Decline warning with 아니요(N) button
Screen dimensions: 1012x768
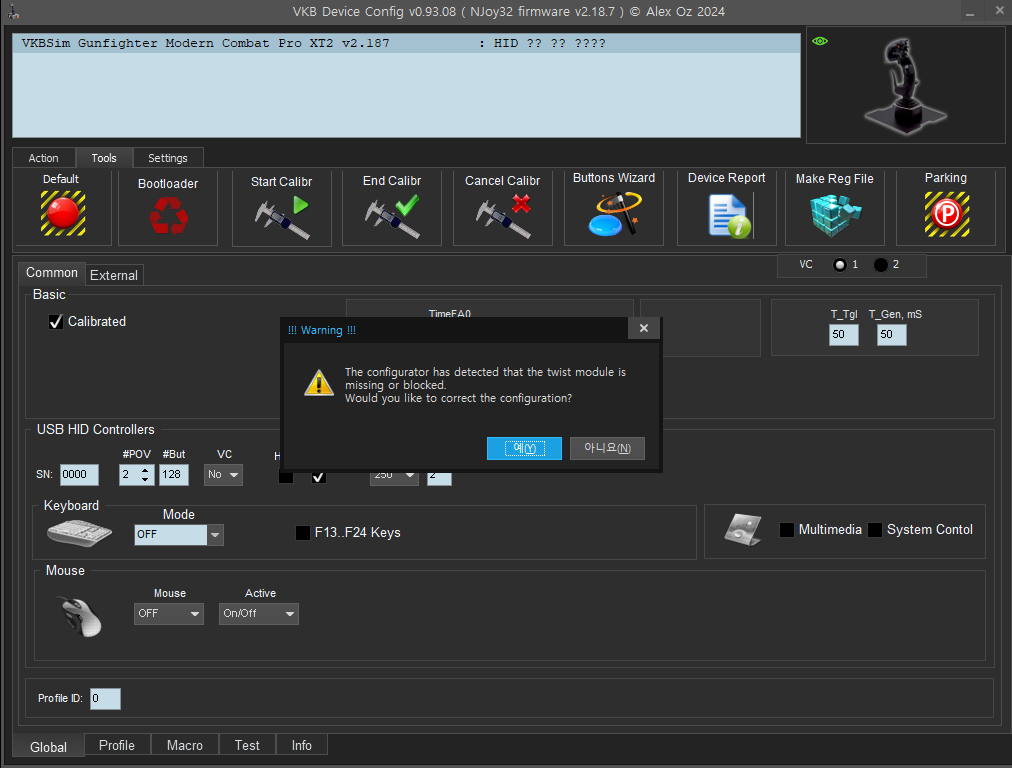[x=607, y=449]
